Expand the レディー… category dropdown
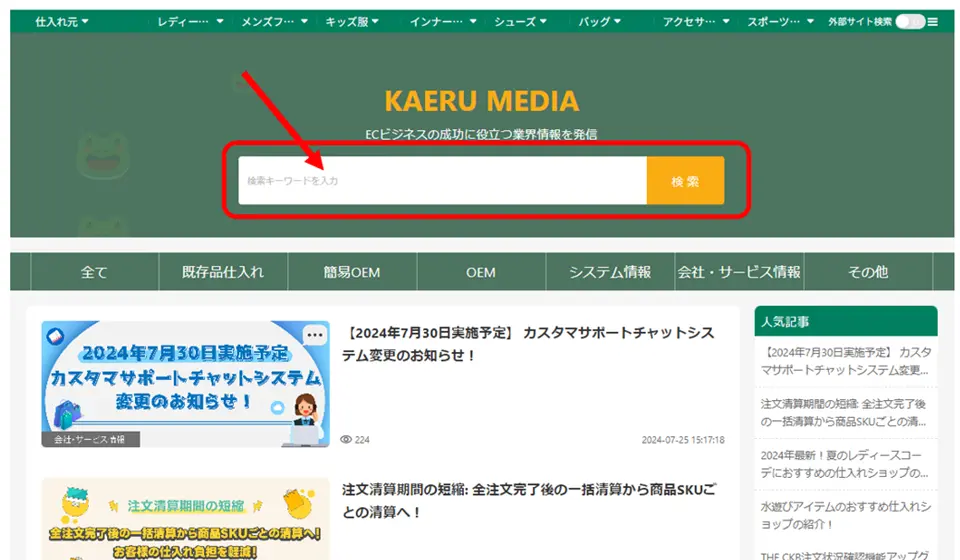The width and height of the screenshot is (960, 560). tap(190, 22)
